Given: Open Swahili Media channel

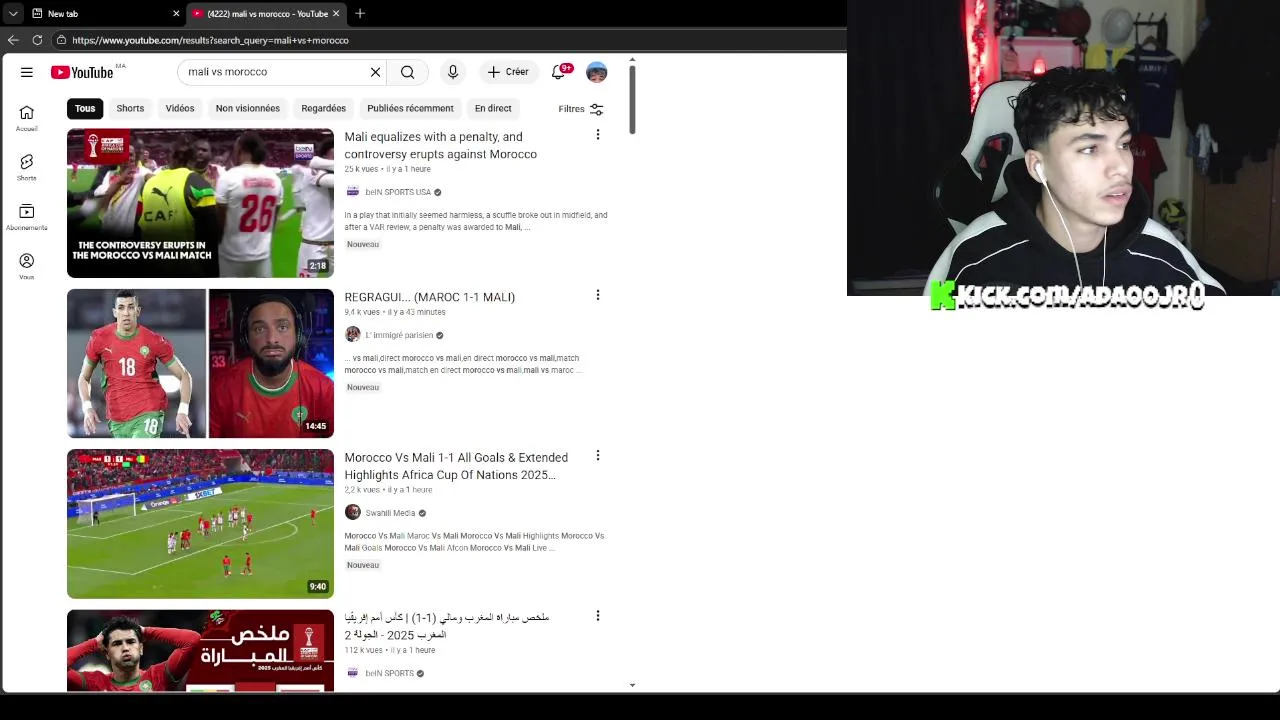Looking at the screenshot, I should (x=390, y=513).
